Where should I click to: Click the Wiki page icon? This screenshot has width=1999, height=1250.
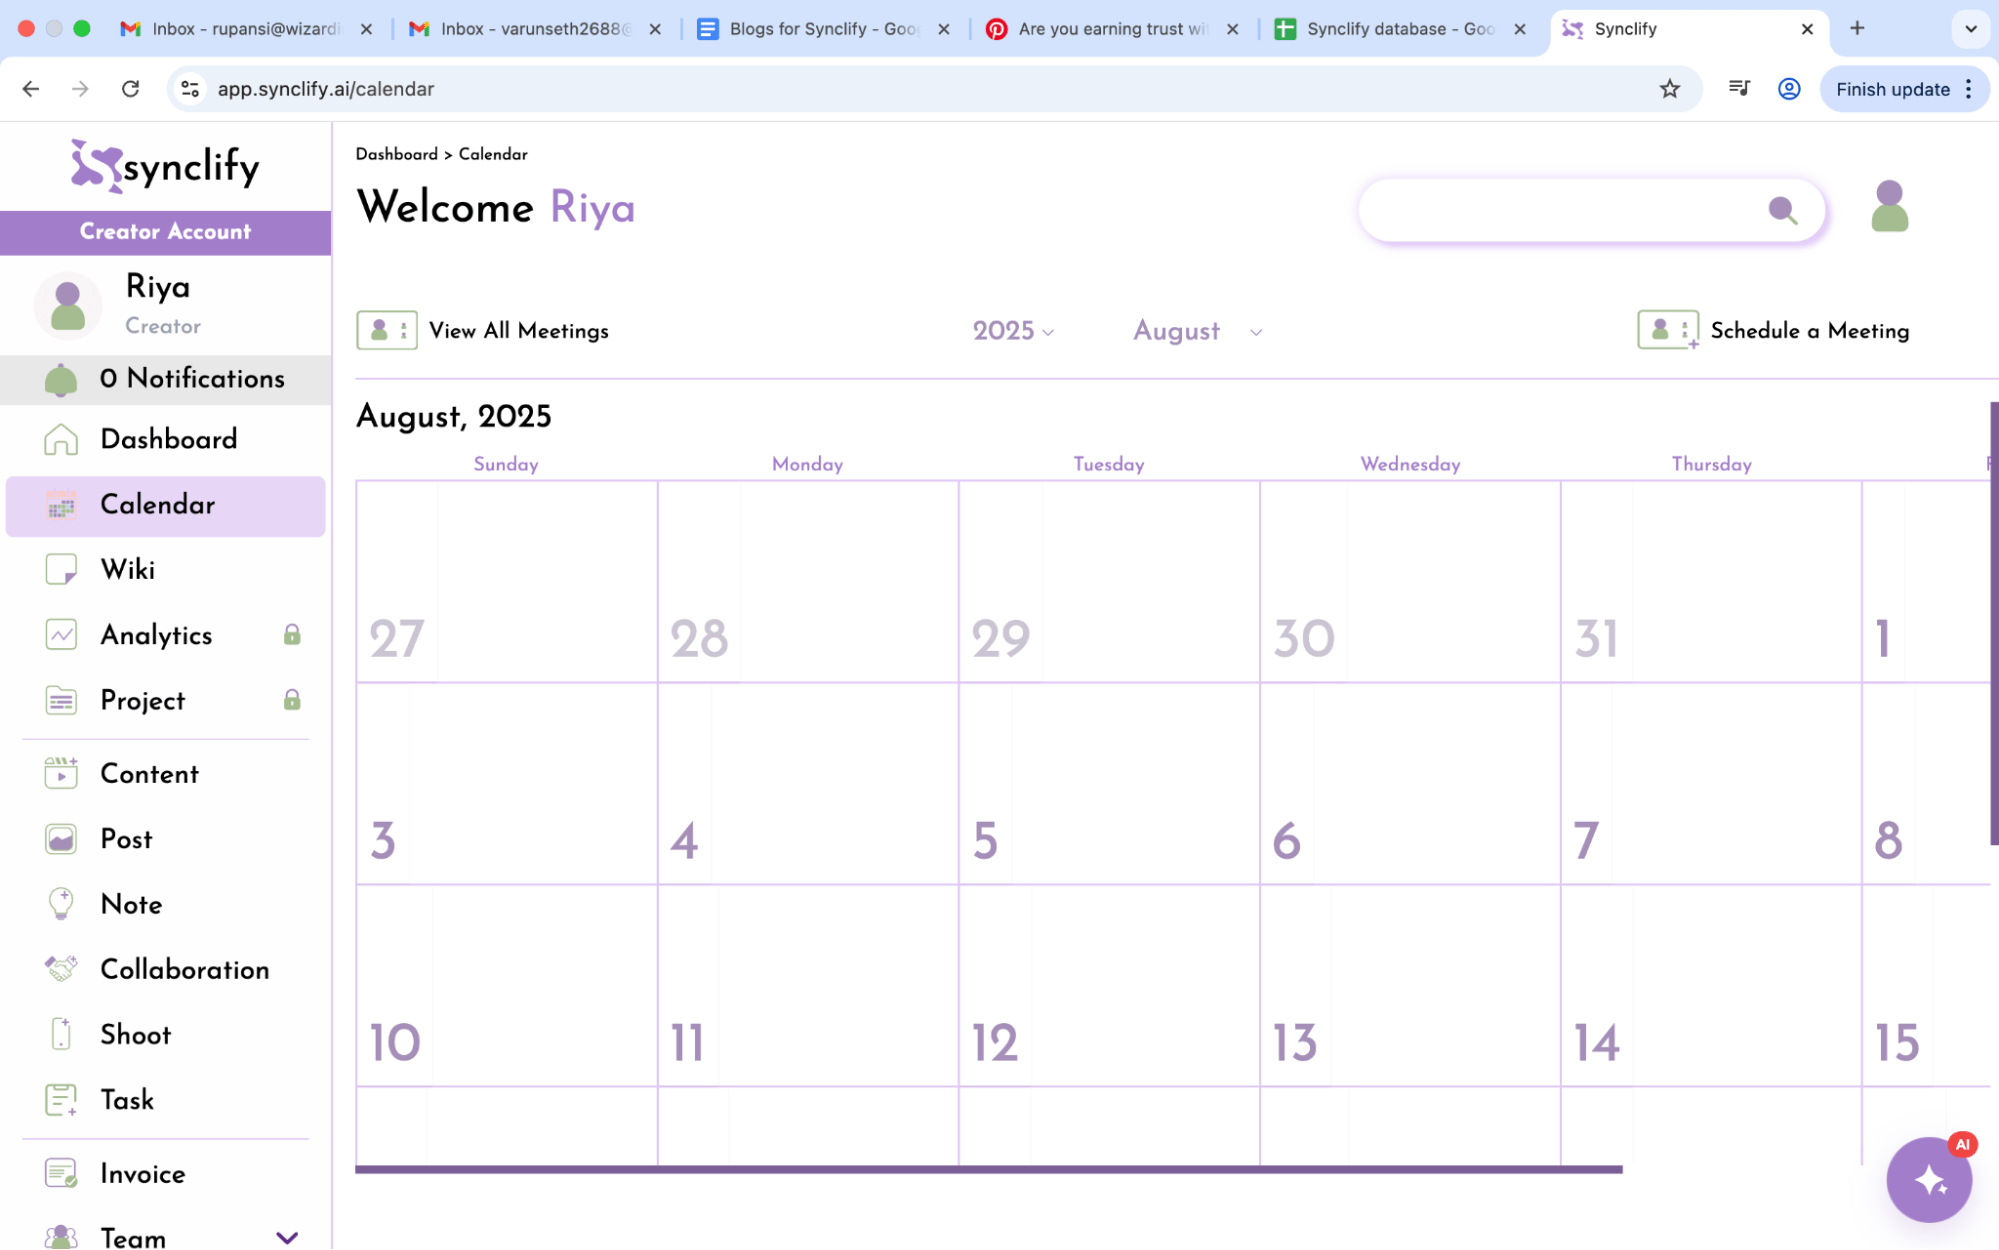coord(61,569)
